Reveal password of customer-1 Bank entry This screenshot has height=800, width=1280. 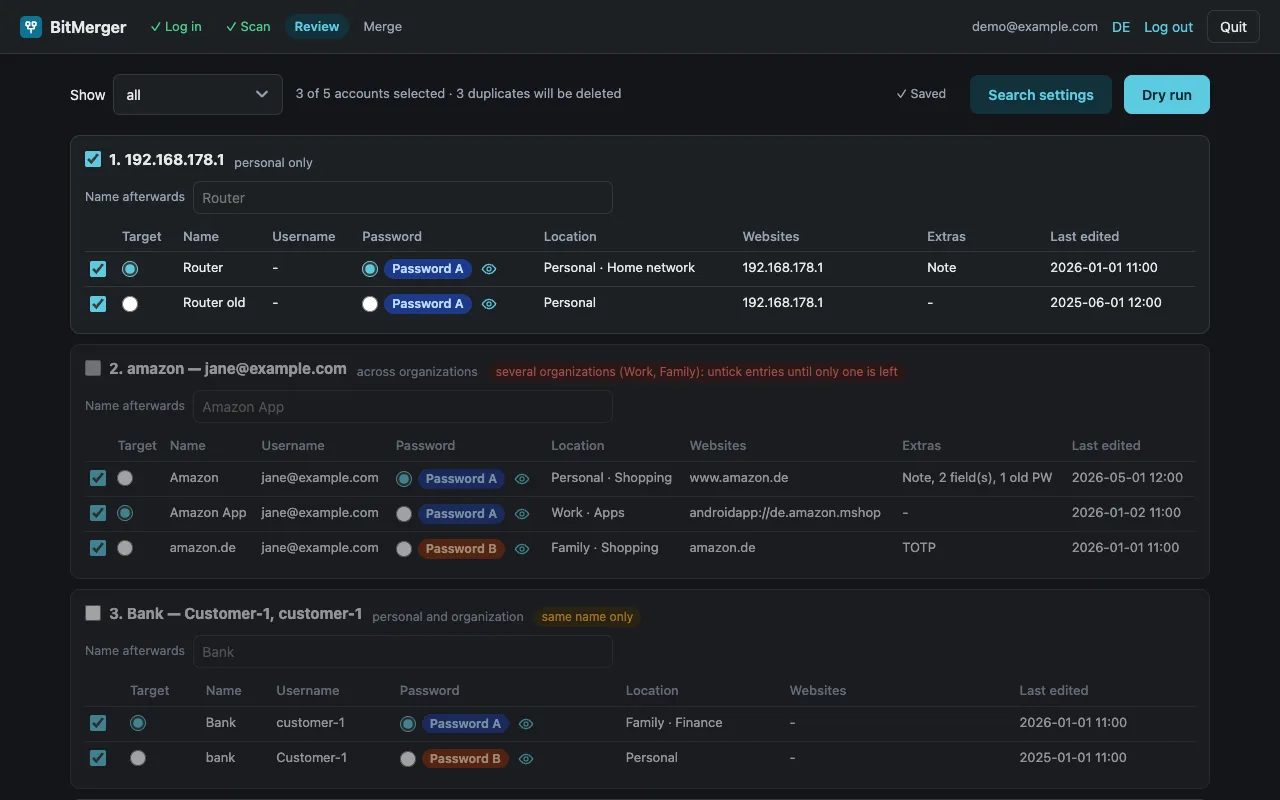click(526, 724)
